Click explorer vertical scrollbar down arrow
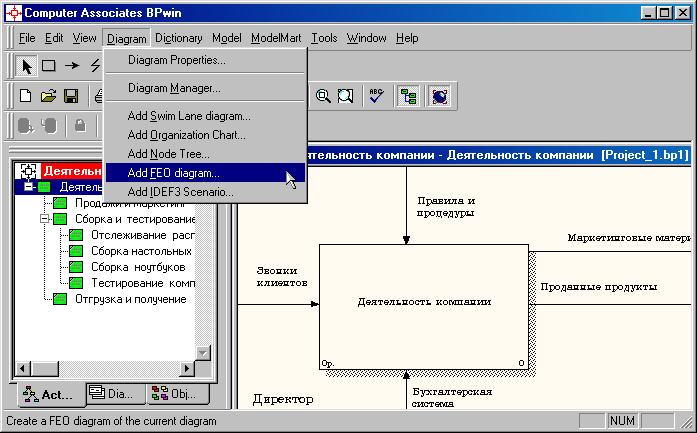The height and width of the screenshot is (433, 697). (203, 353)
